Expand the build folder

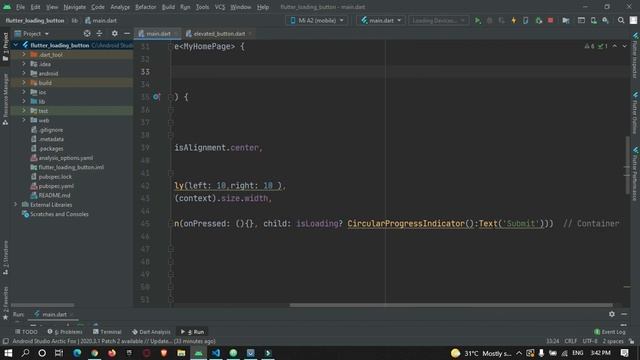click(24, 83)
